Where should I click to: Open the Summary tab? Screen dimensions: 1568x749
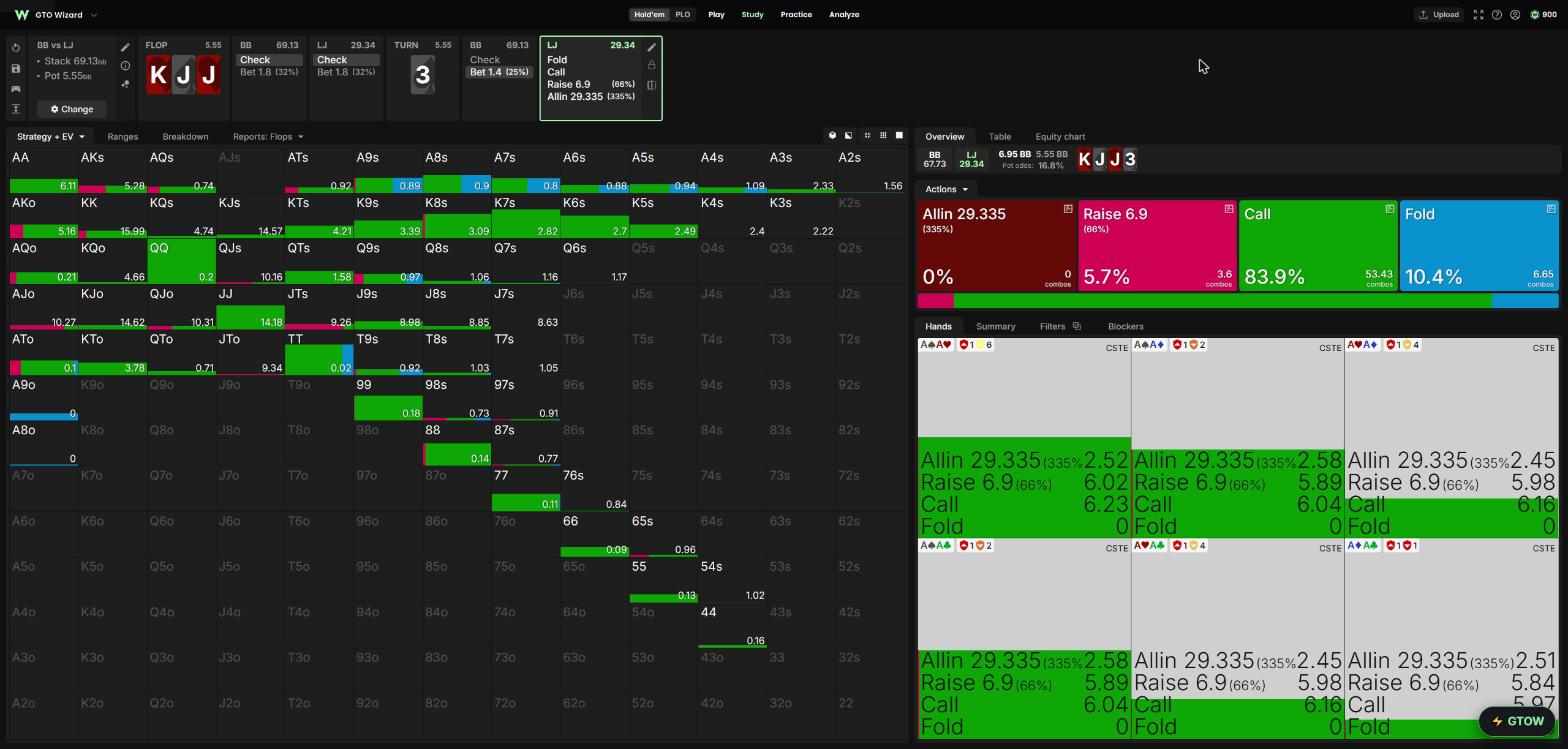tap(995, 327)
